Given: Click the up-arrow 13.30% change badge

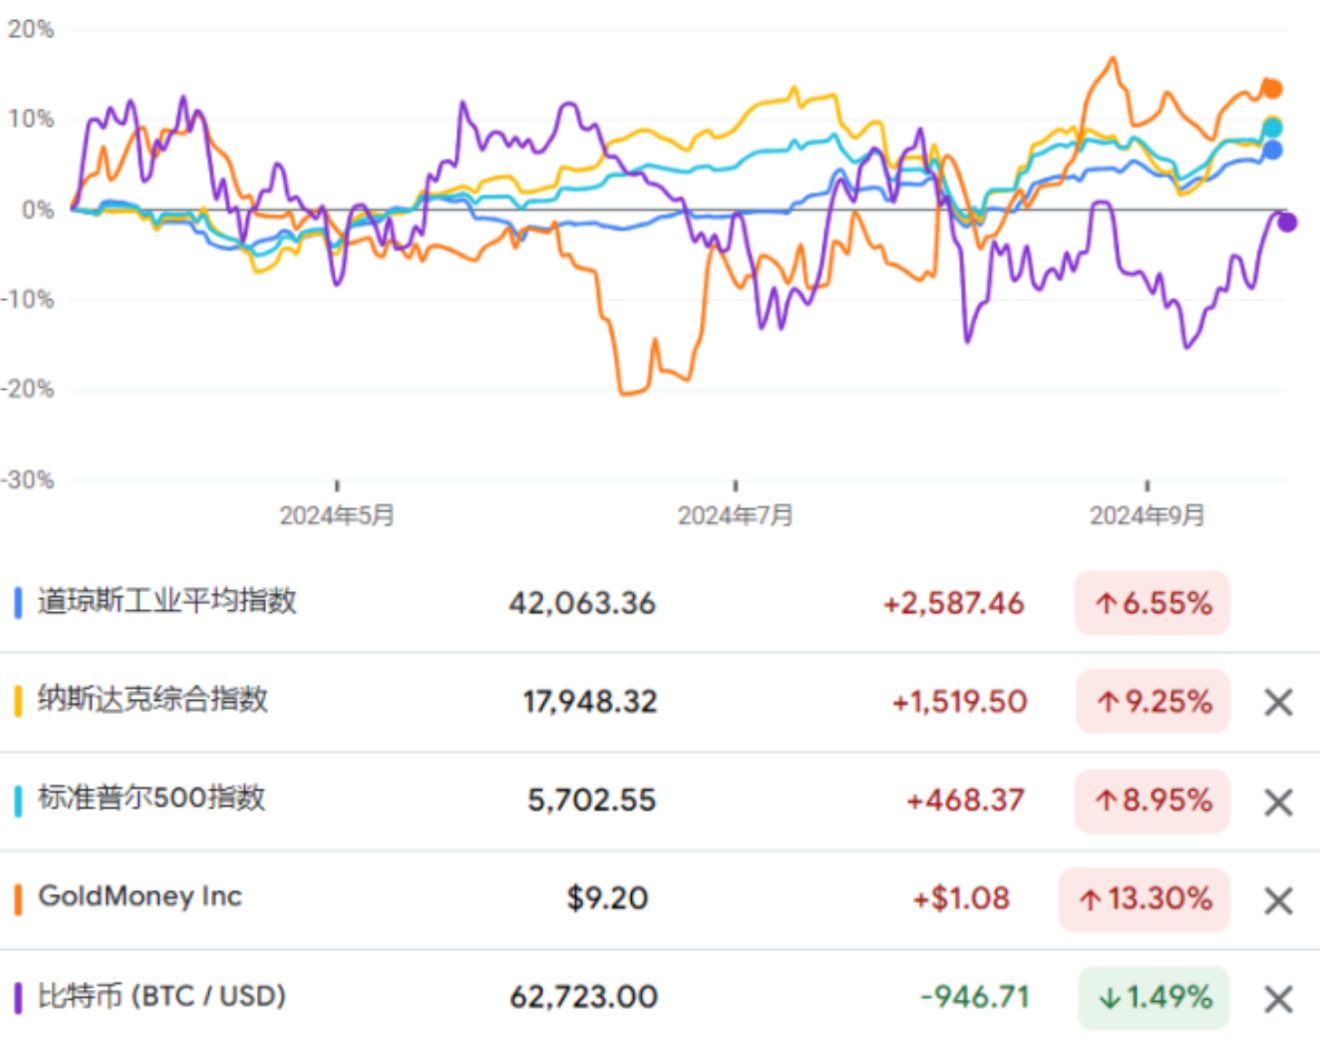Looking at the screenshot, I should (x=1144, y=899).
